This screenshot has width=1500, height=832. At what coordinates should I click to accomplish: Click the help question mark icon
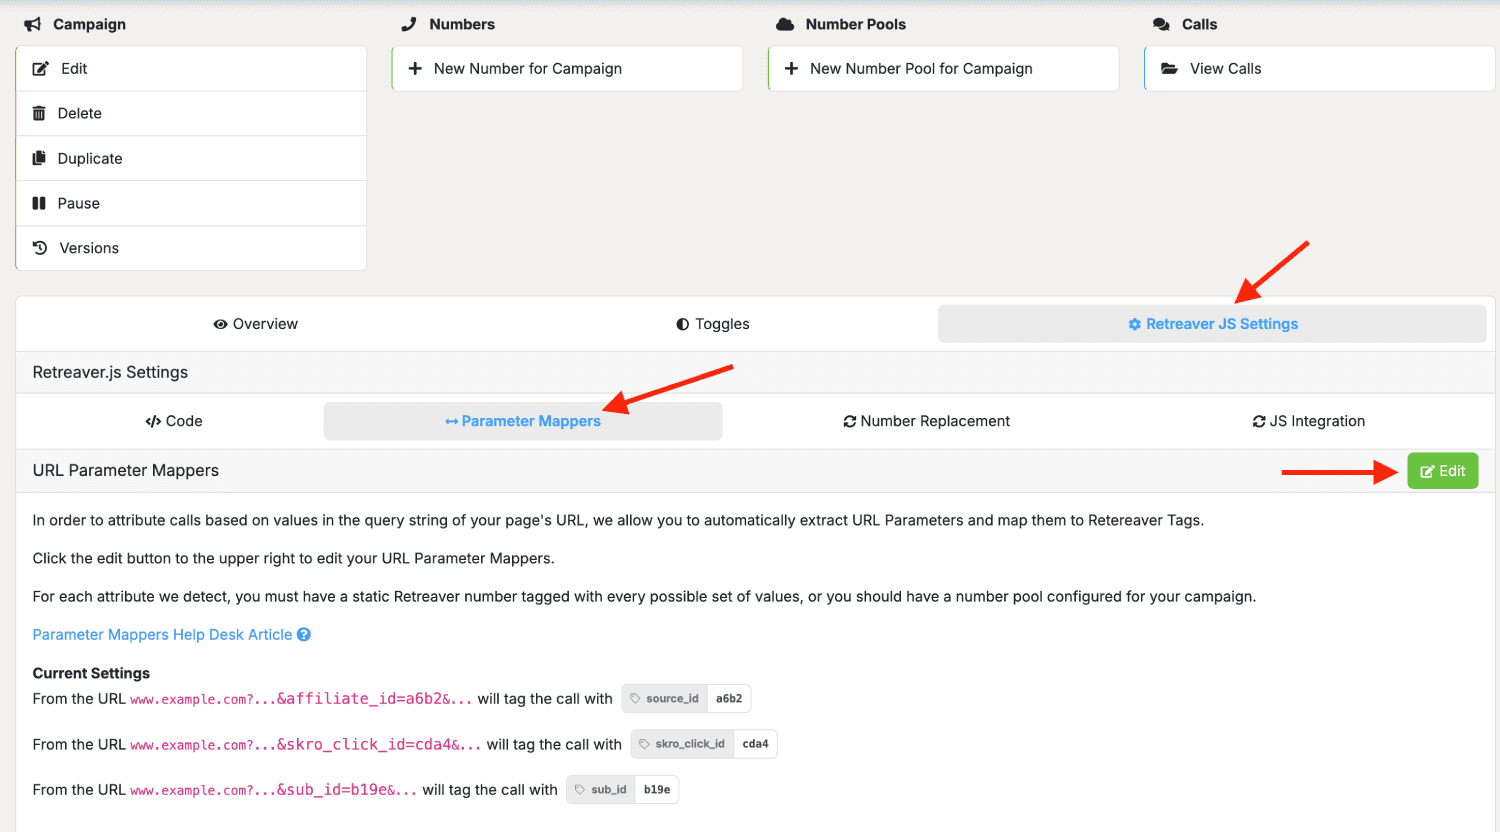[304, 634]
